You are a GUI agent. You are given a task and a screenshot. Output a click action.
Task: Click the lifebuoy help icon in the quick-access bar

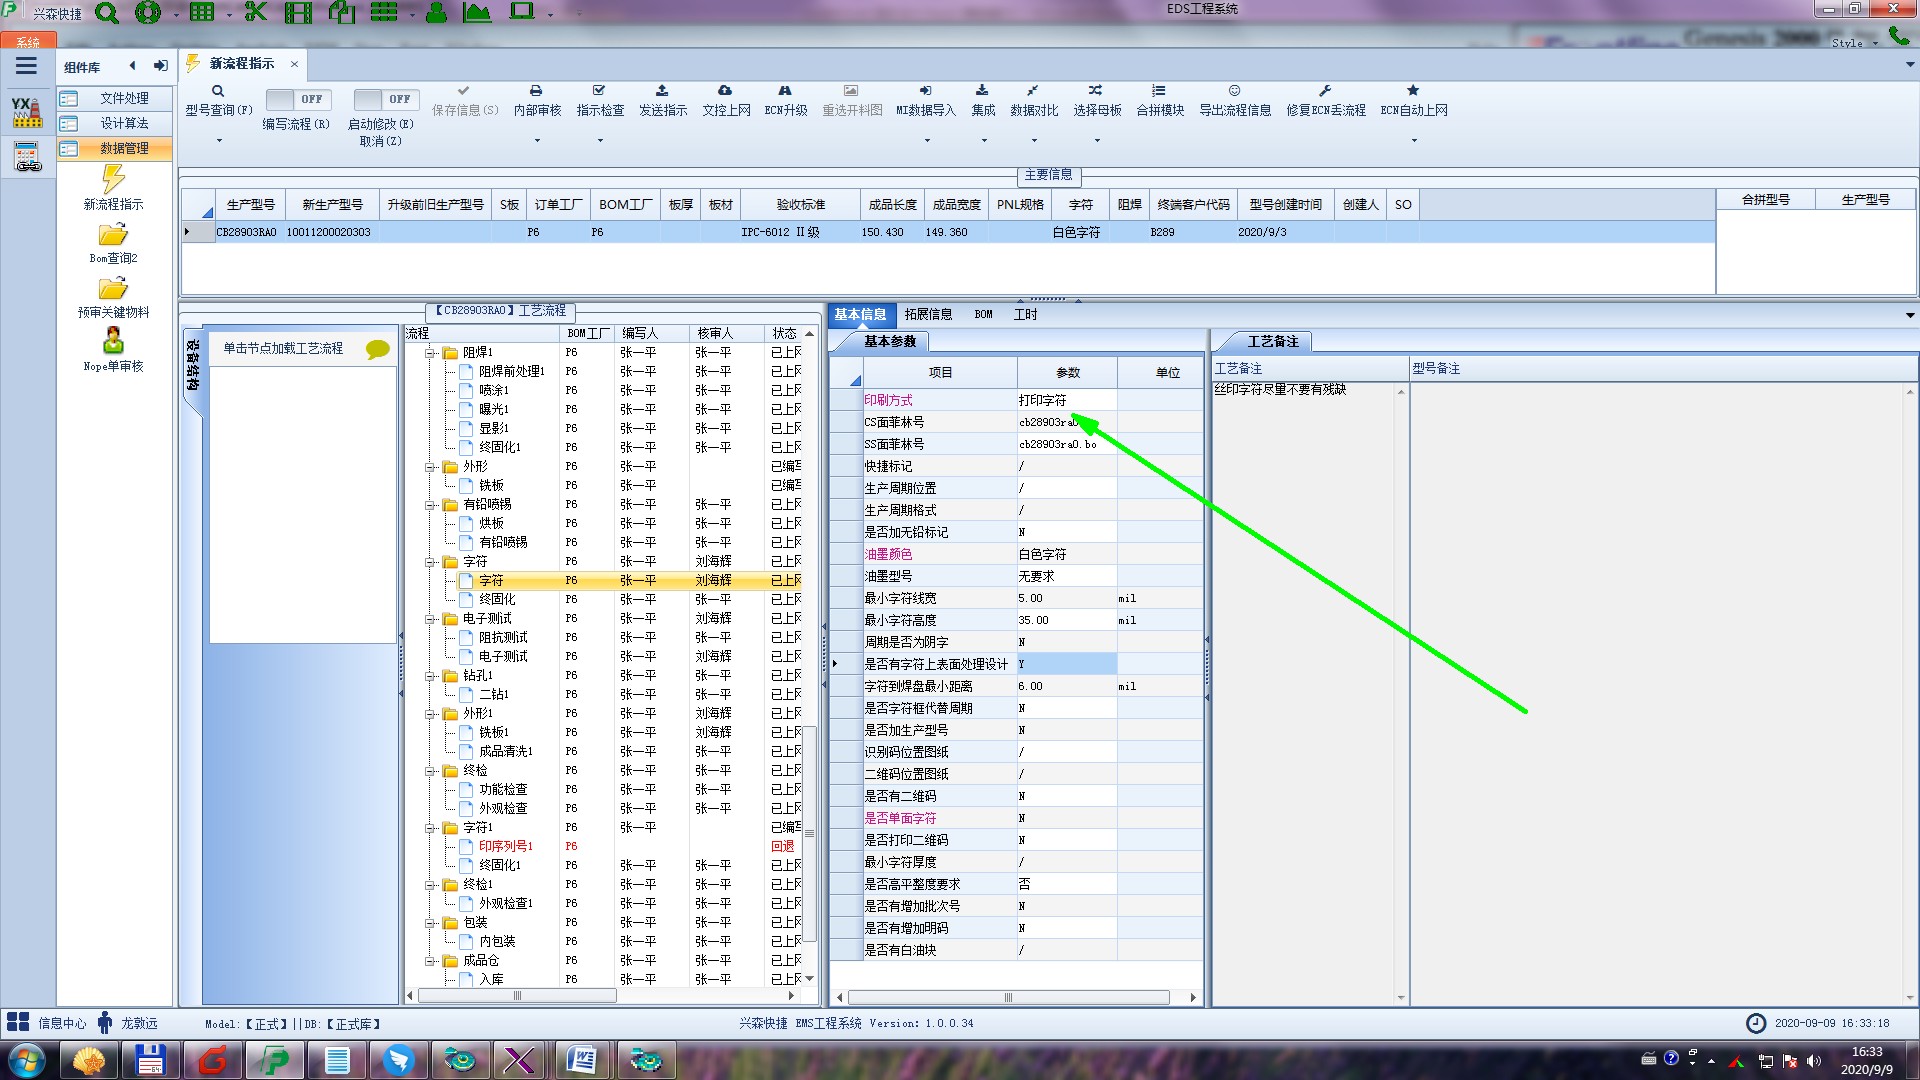tap(148, 13)
